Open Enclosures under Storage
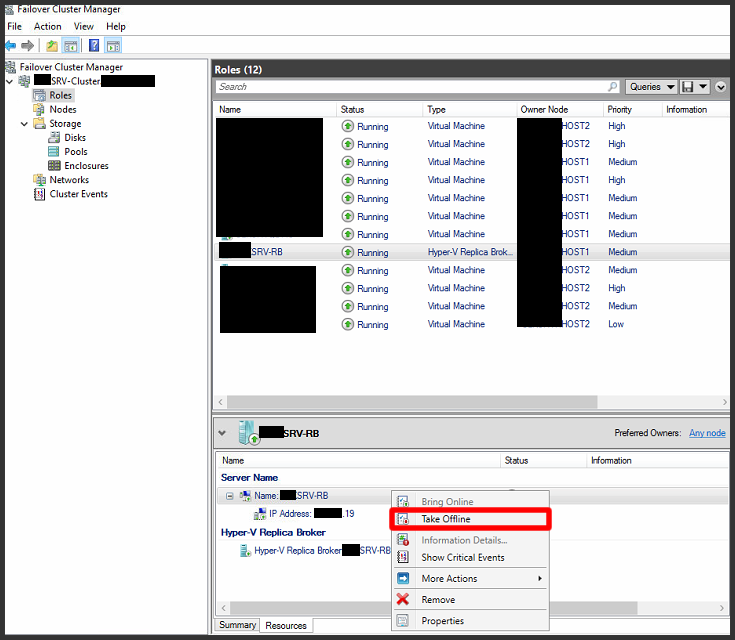This screenshot has width=735, height=640. (86, 166)
